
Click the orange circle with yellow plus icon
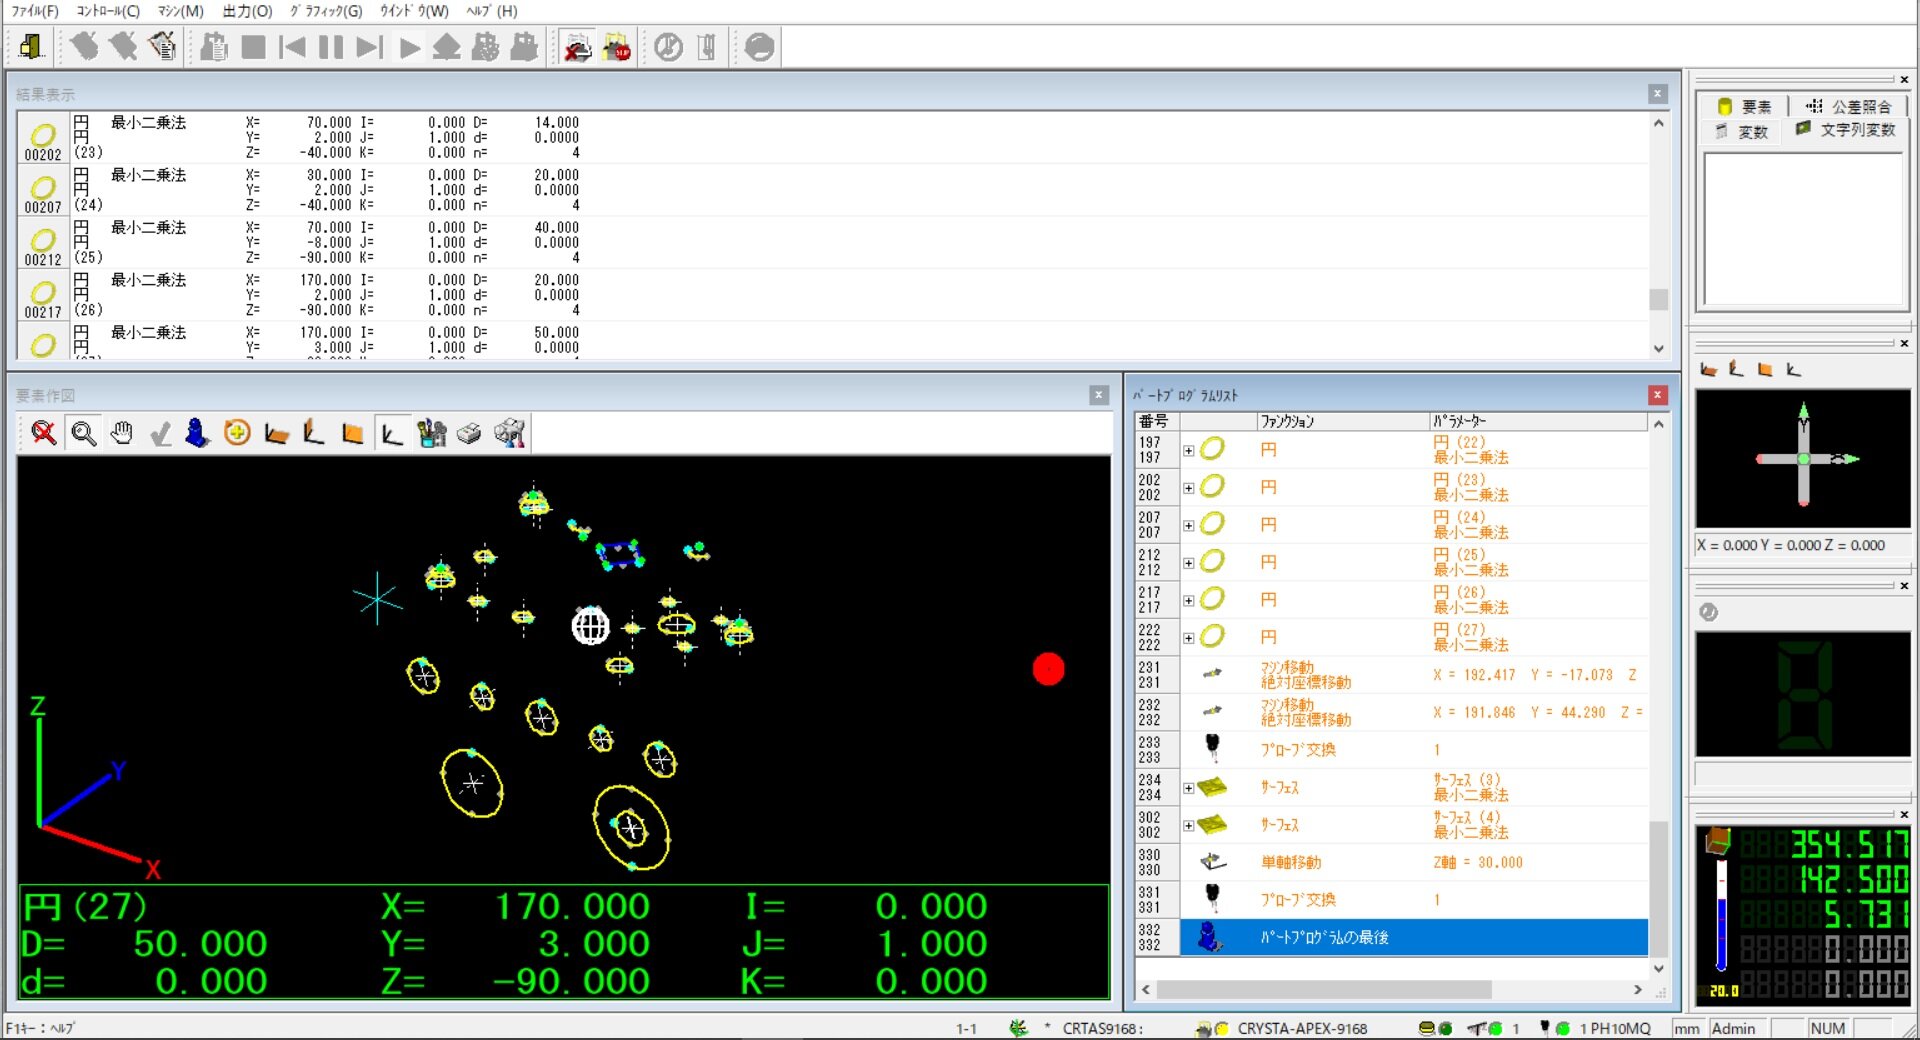(237, 433)
